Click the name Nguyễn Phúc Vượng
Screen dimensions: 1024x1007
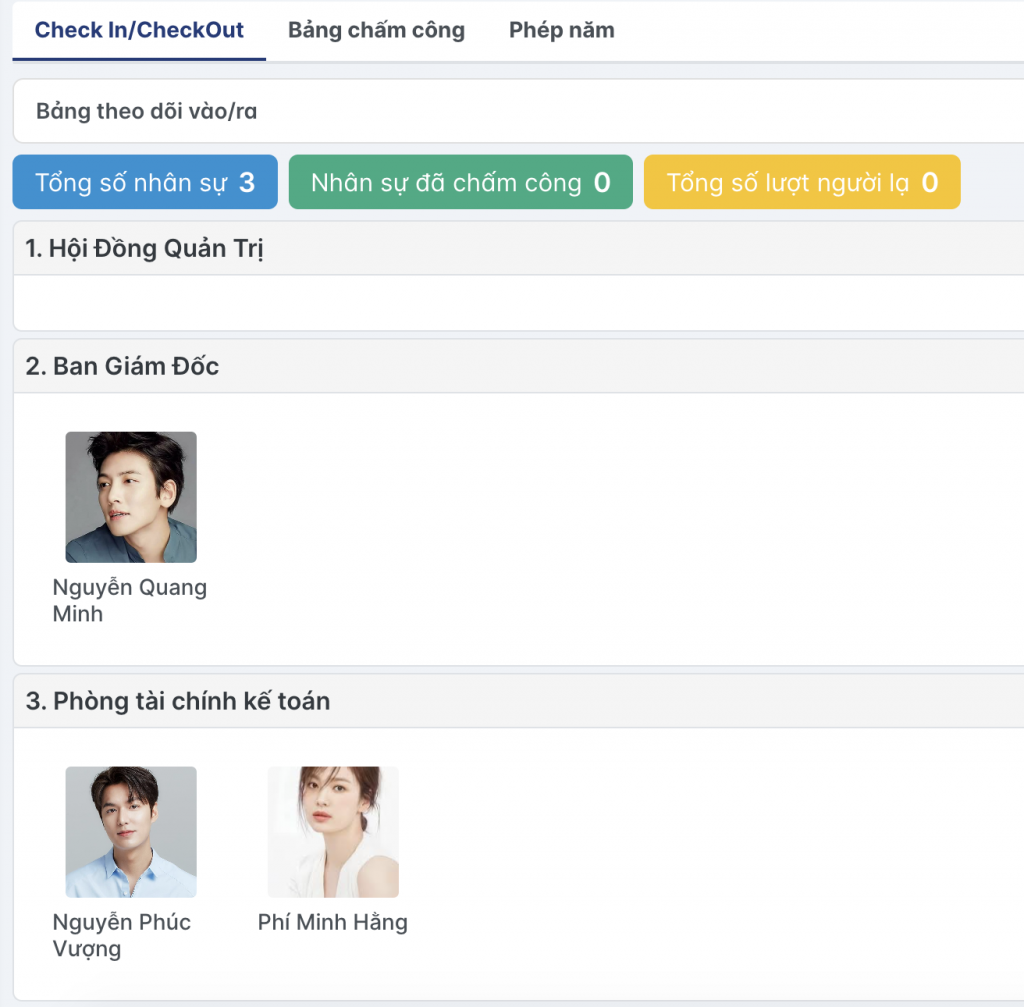[121, 935]
